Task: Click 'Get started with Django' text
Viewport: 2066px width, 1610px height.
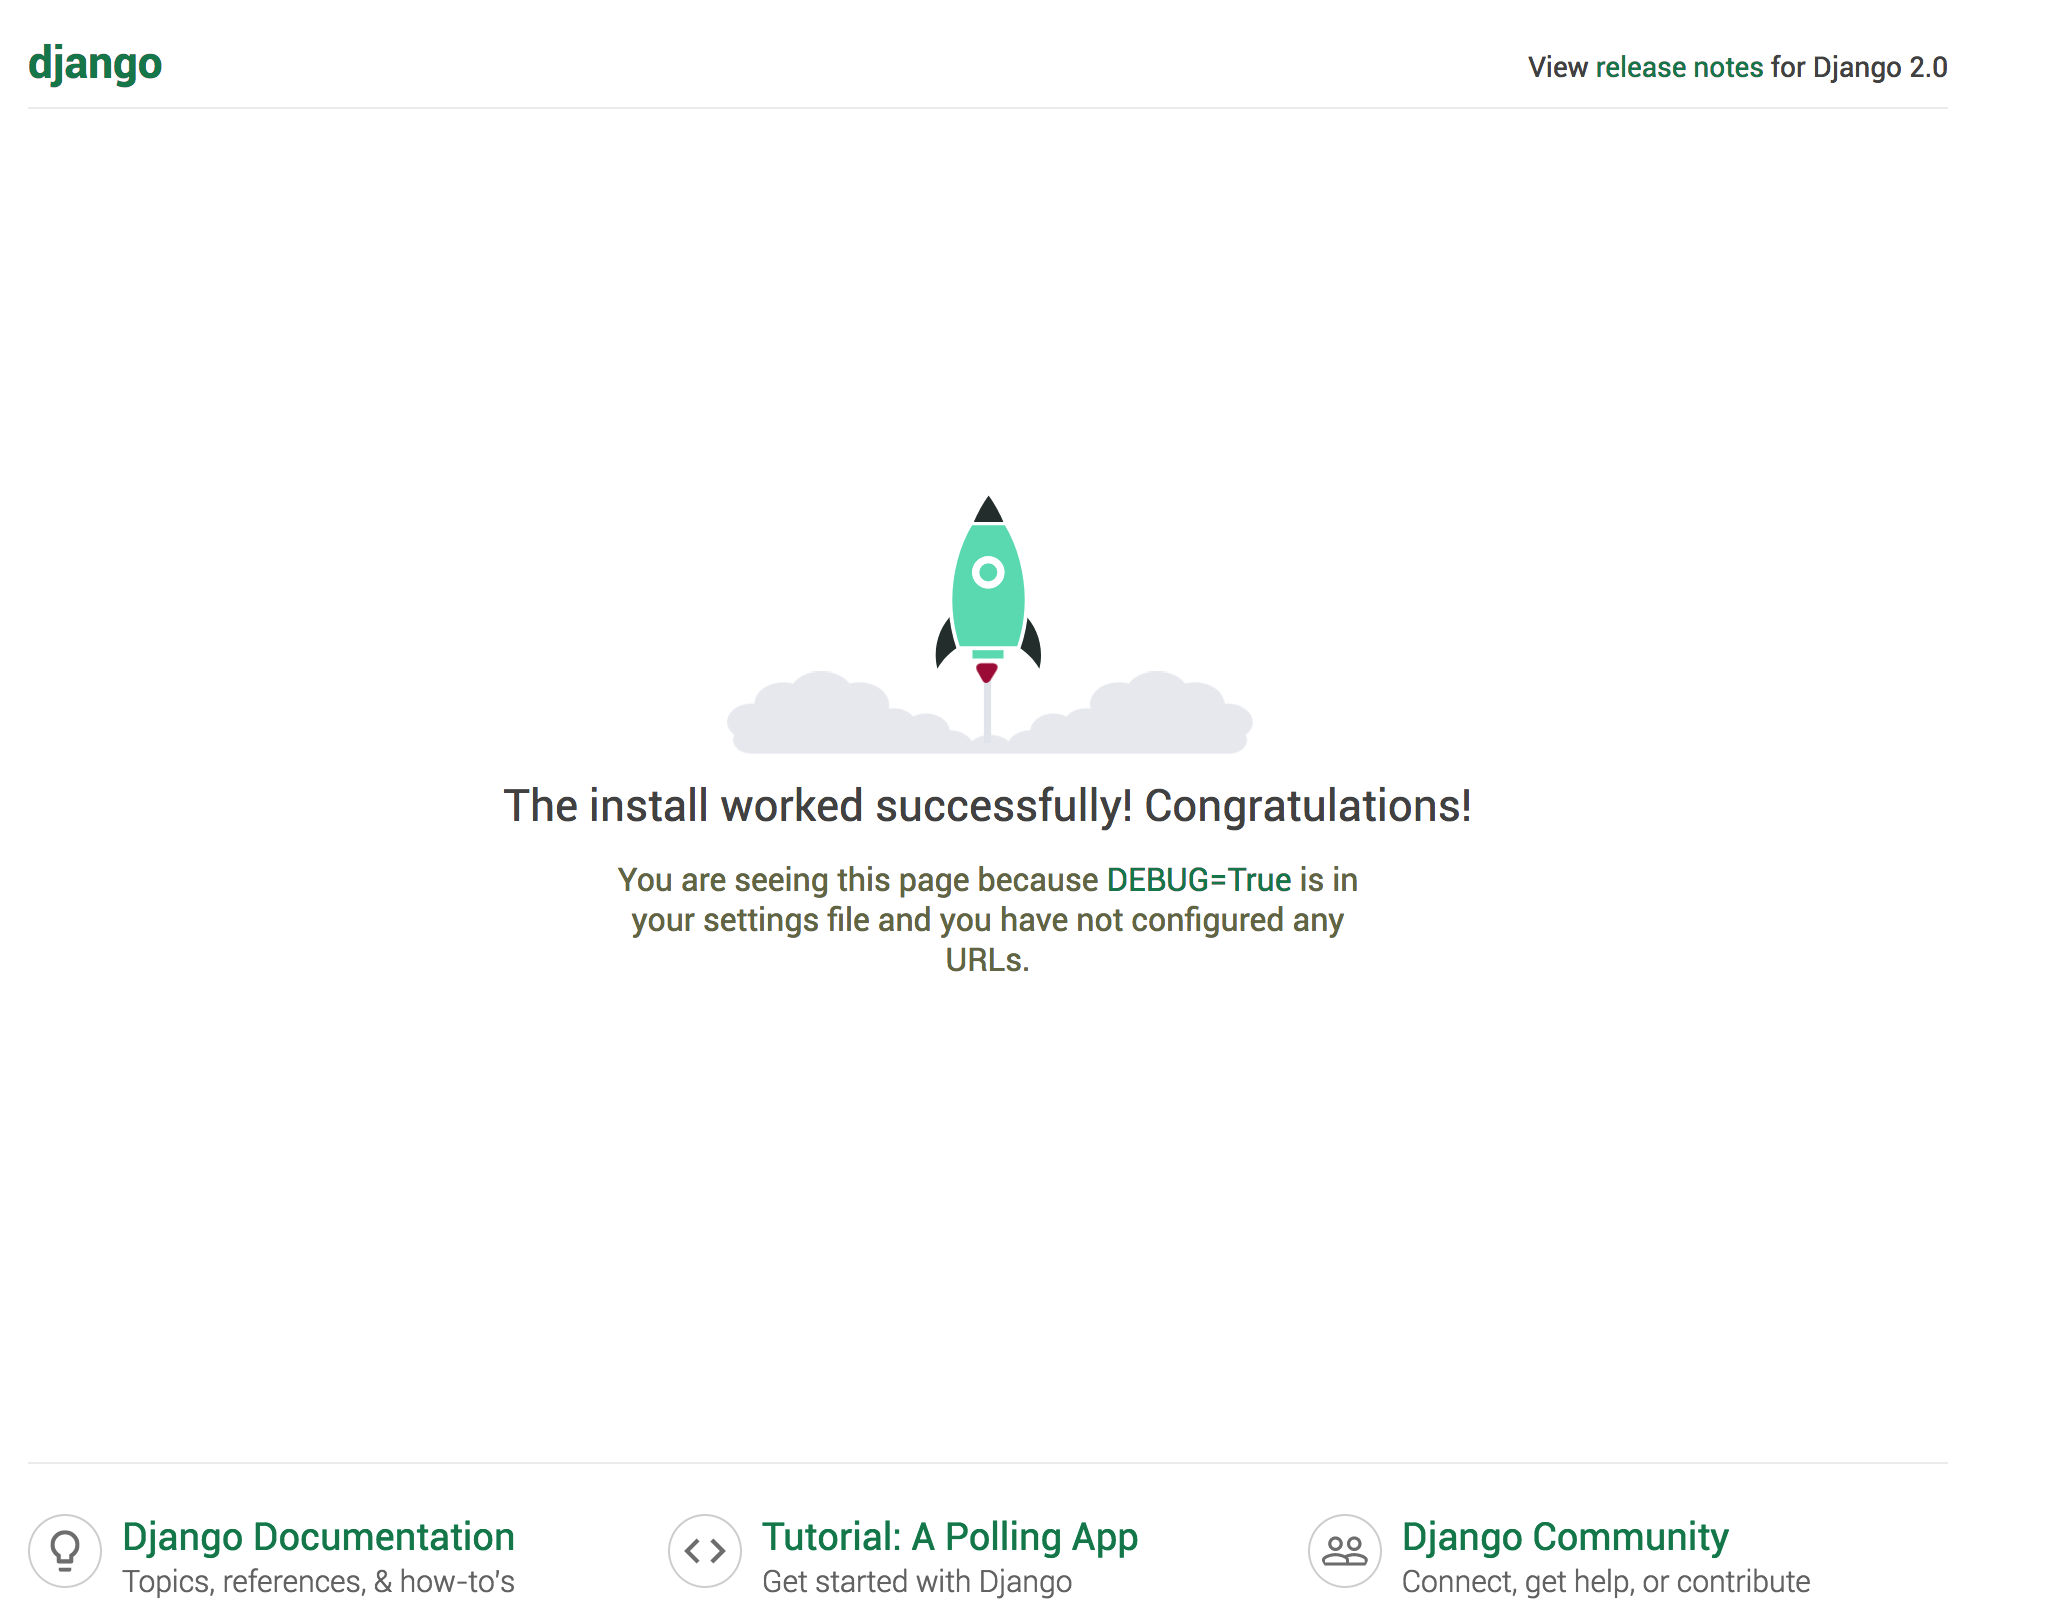Action: tap(917, 1581)
